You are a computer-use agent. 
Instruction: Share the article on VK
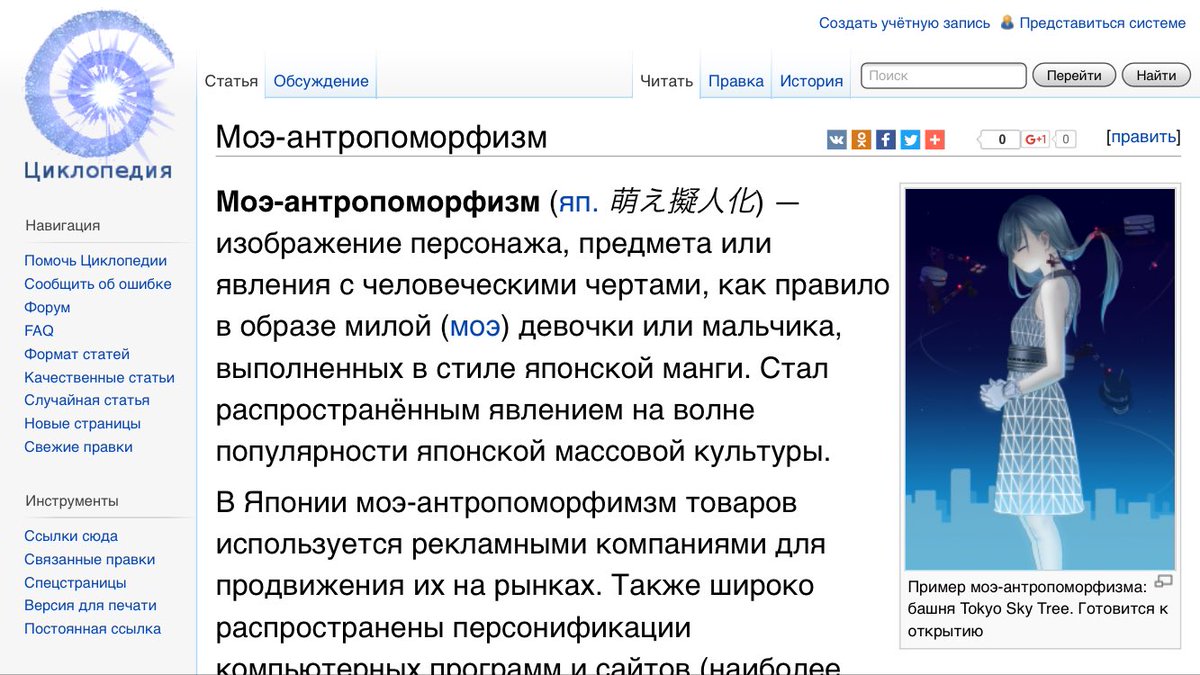tap(837, 140)
